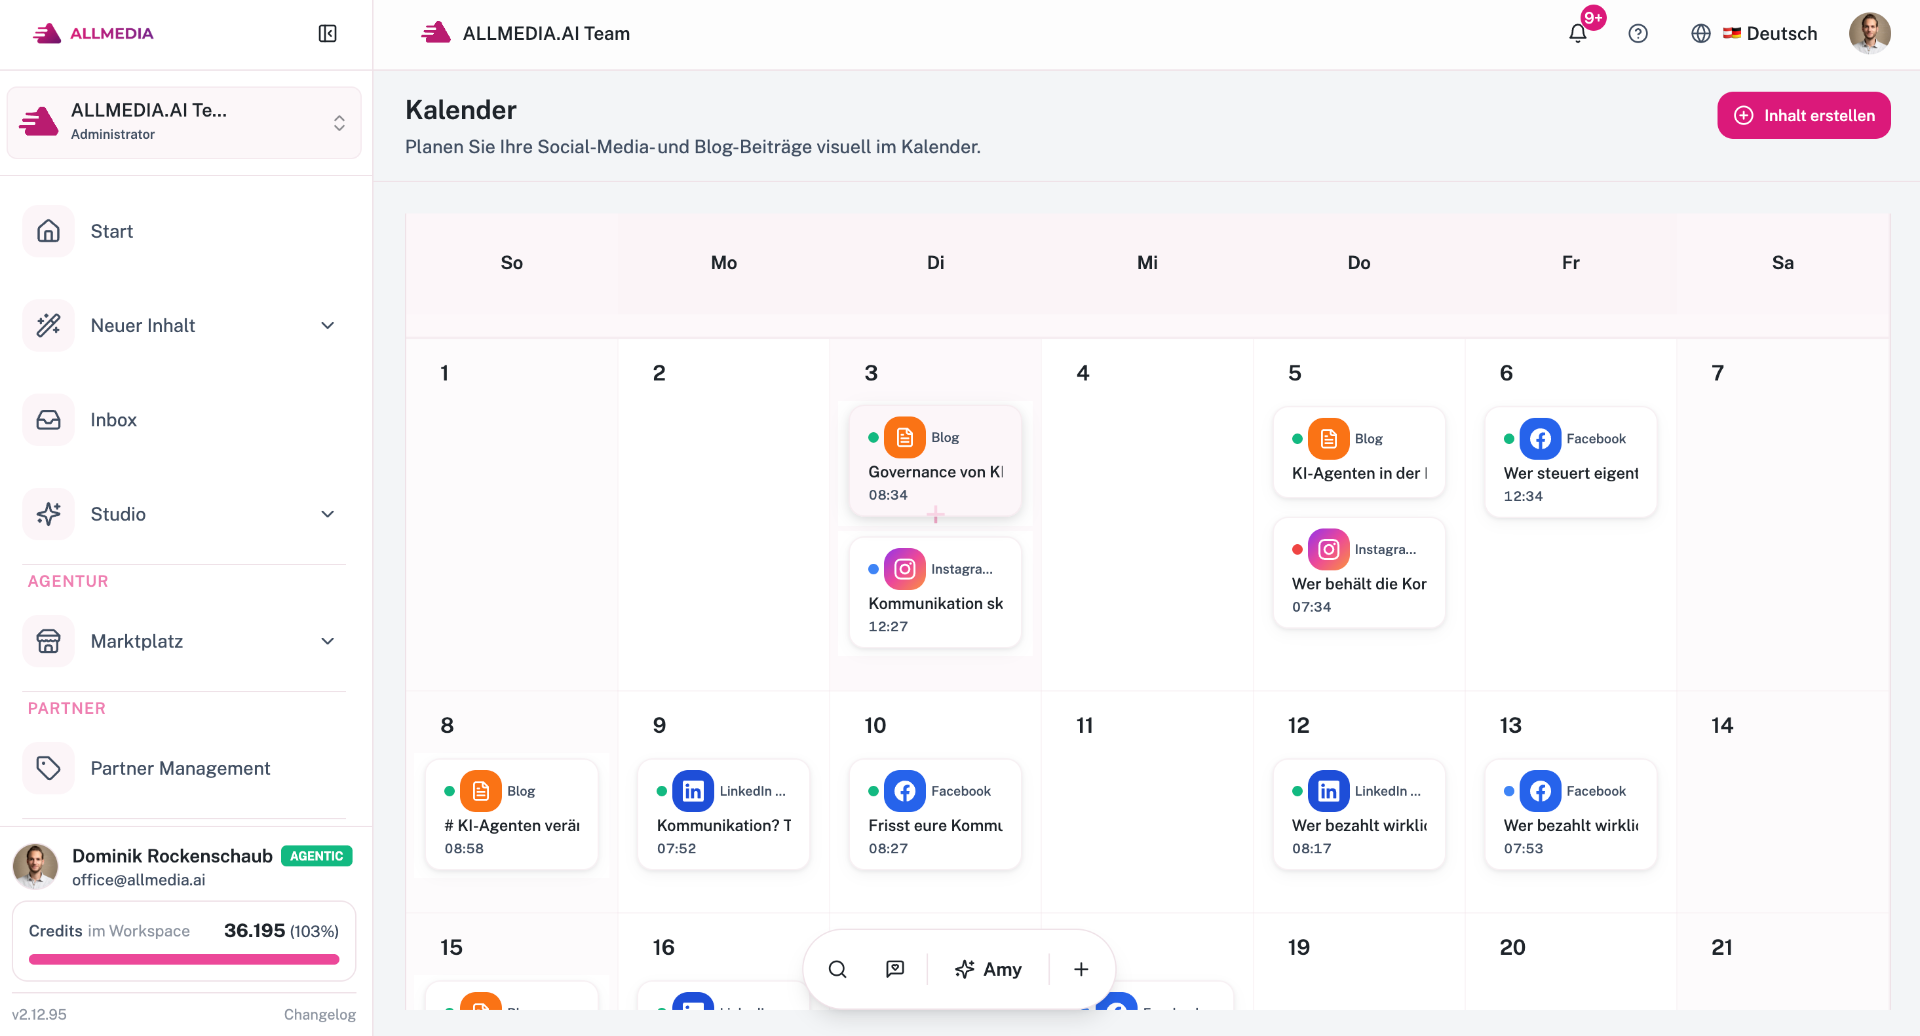Viewport: 1920px width, 1036px height.
Task: Click the Inhalt erstellen button
Action: click(1804, 115)
